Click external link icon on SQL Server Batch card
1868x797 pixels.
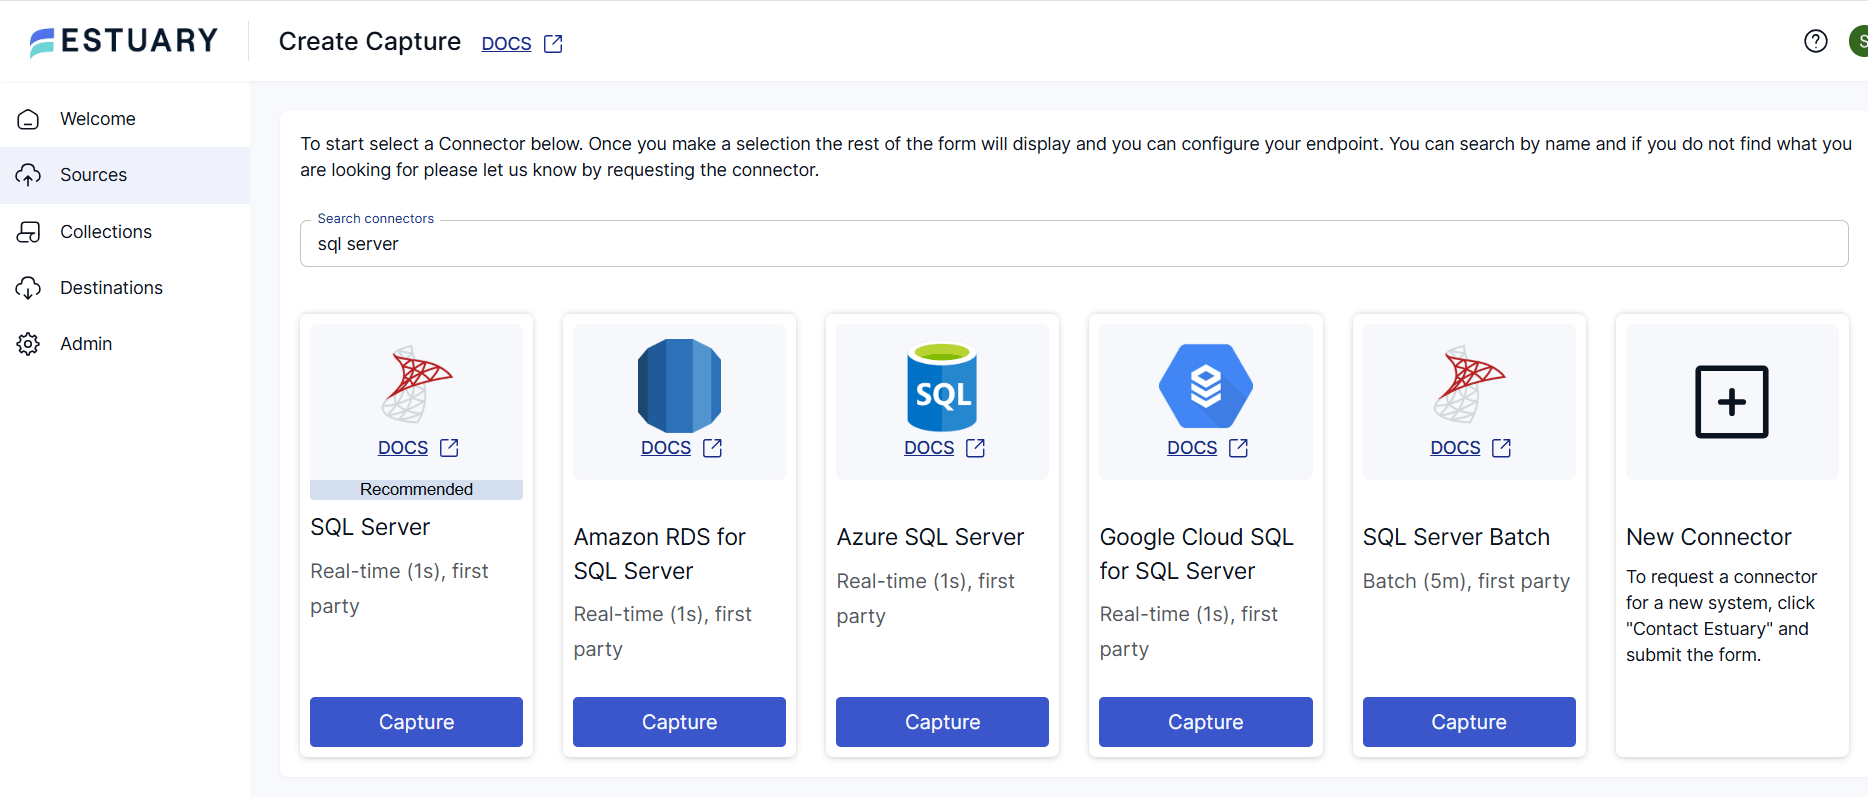[x=1501, y=448]
